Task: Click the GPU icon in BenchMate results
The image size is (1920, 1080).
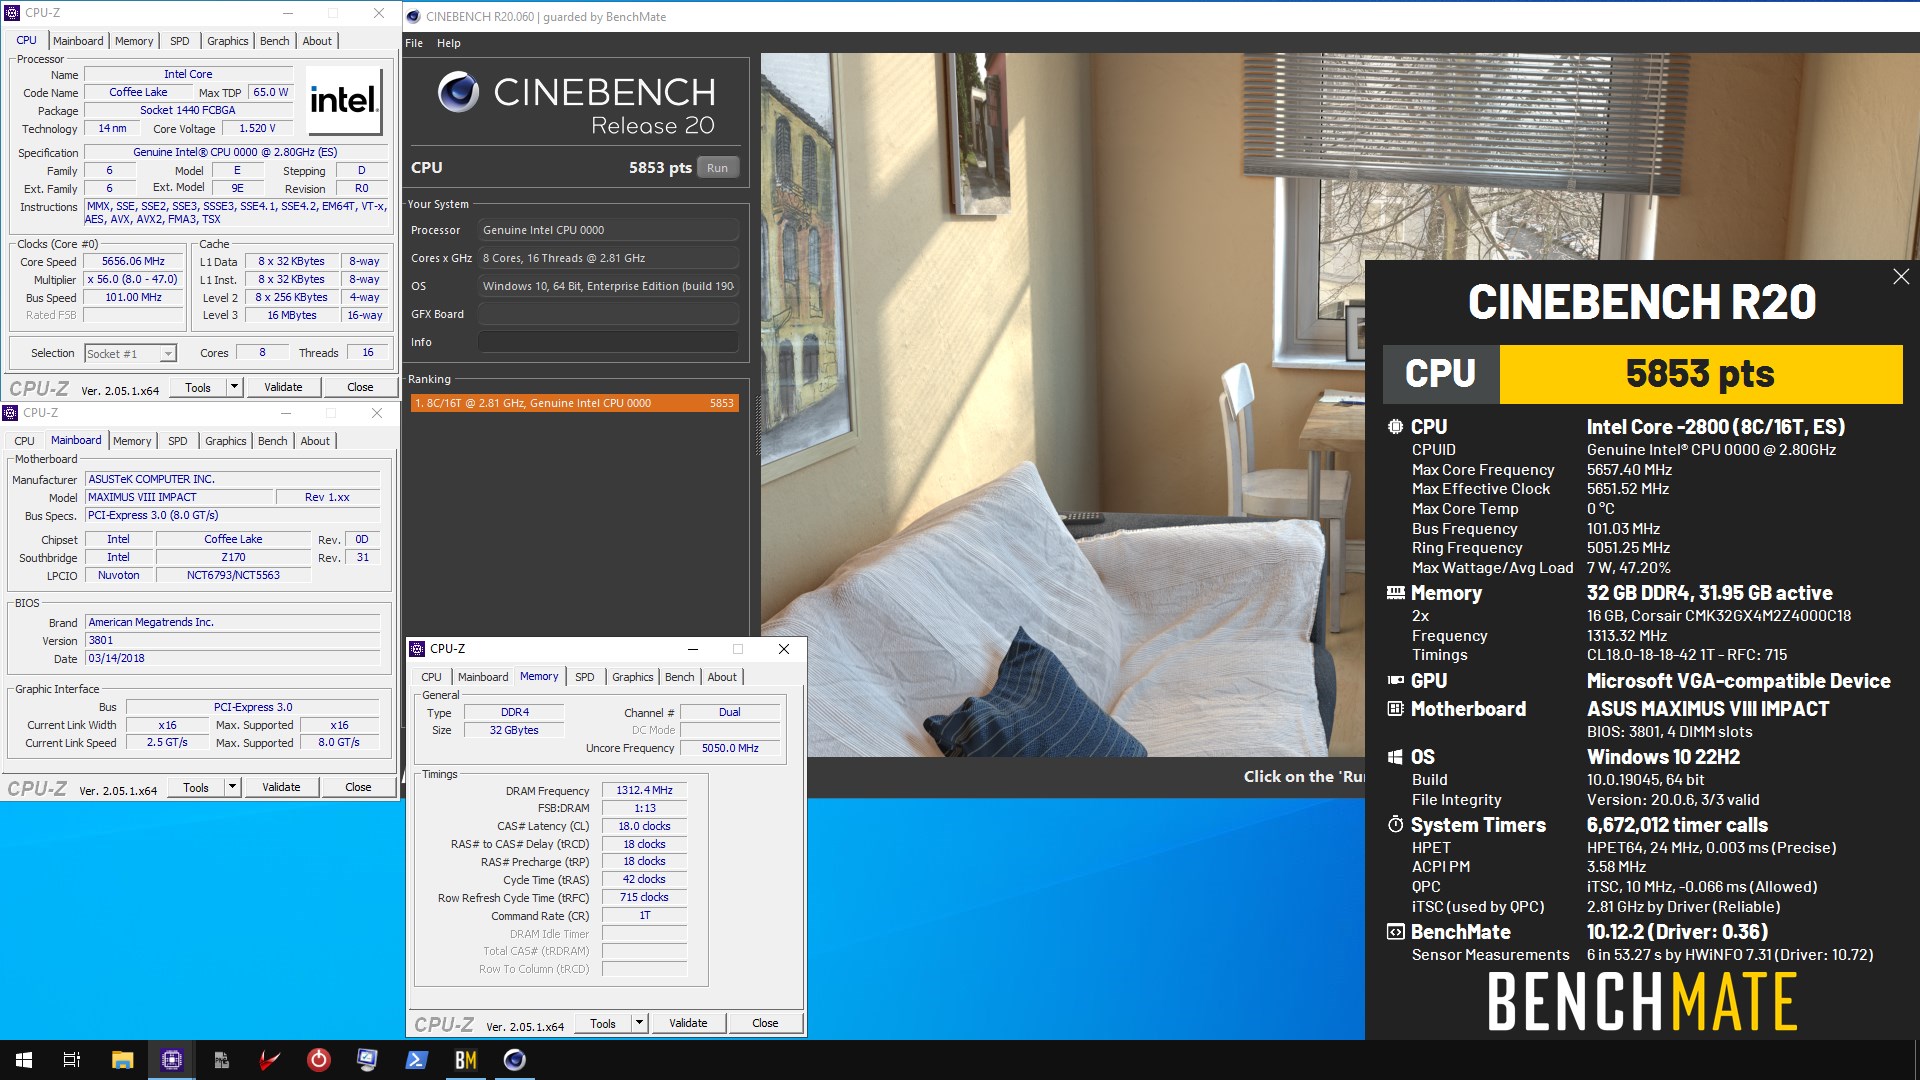Action: pos(1395,681)
